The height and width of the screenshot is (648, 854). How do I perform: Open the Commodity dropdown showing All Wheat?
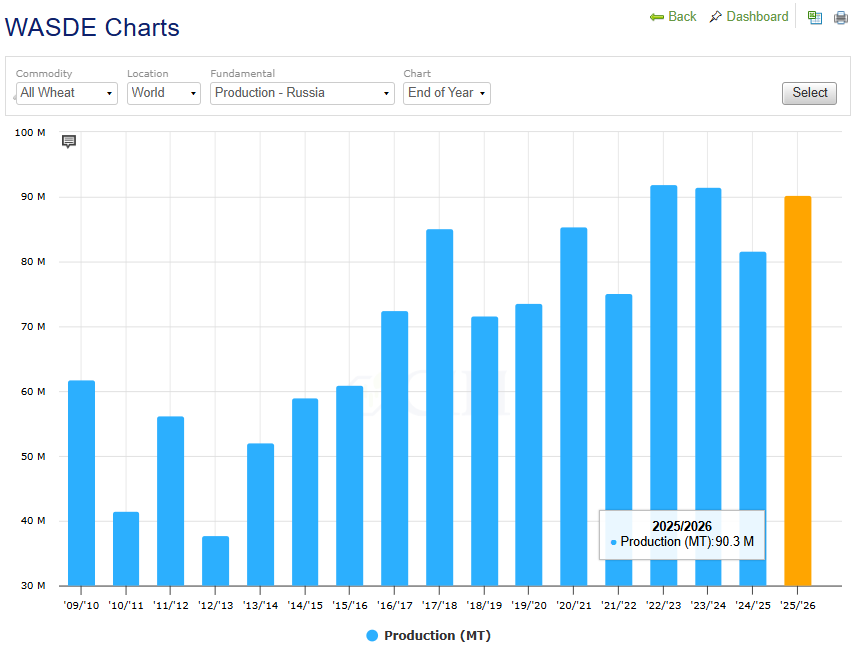[66, 93]
